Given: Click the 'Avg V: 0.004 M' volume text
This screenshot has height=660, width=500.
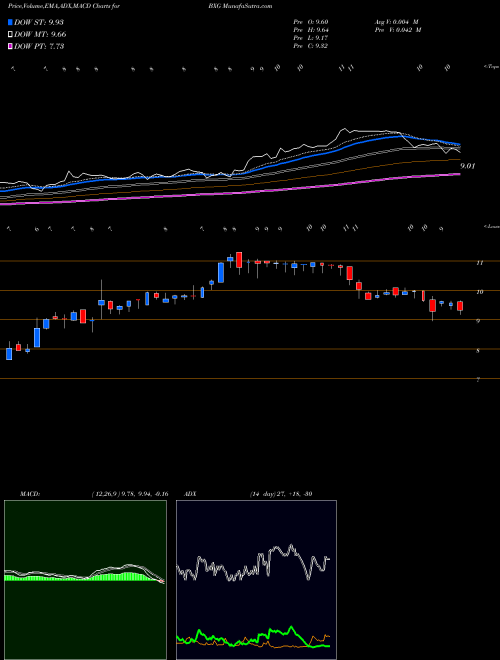Looking at the screenshot, I should pyautogui.click(x=397, y=22).
